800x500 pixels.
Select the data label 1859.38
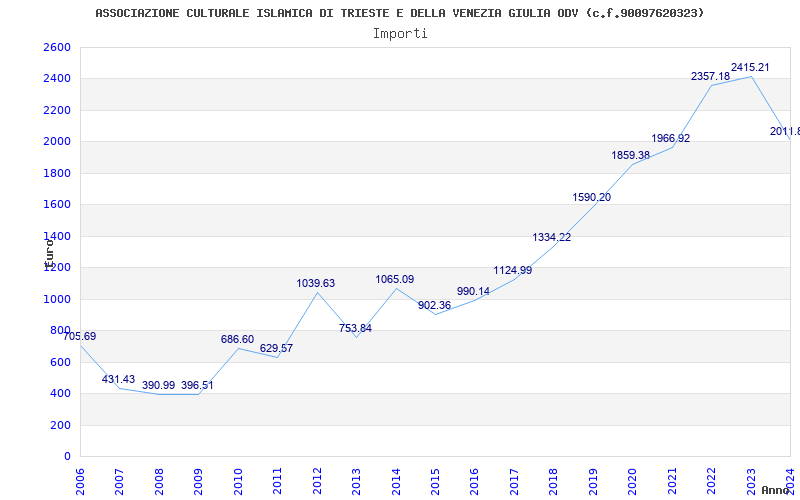coord(631,155)
